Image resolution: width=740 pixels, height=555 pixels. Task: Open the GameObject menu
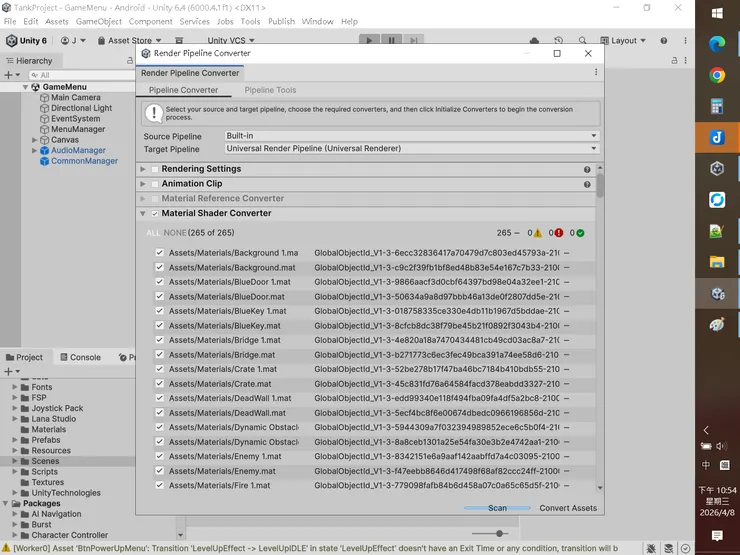[x=99, y=21]
